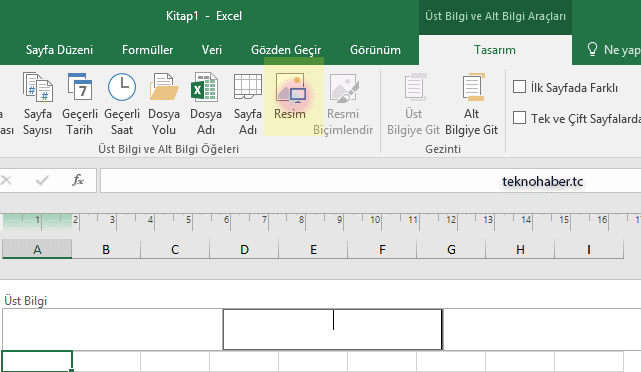Insert Dosya Yolu file path

pyautogui.click(x=164, y=104)
